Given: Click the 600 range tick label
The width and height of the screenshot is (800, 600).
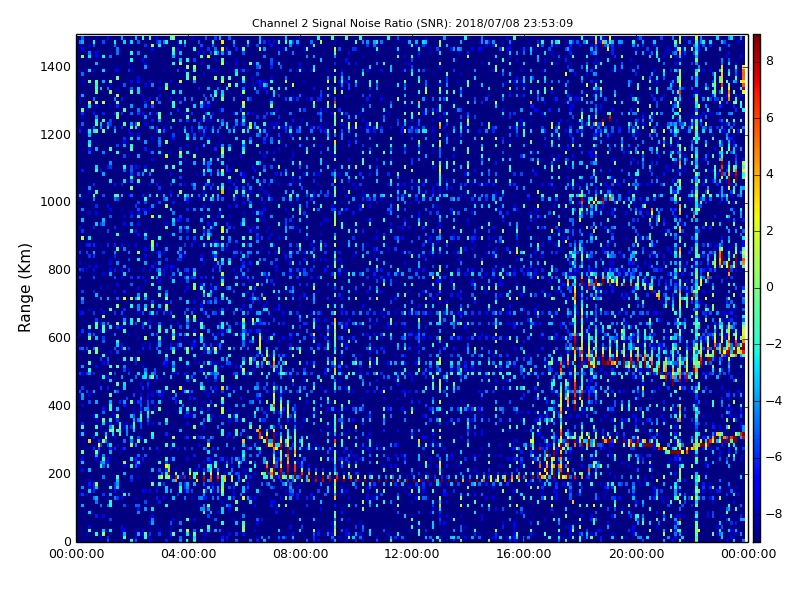Looking at the screenshot, I should point(60,338).
